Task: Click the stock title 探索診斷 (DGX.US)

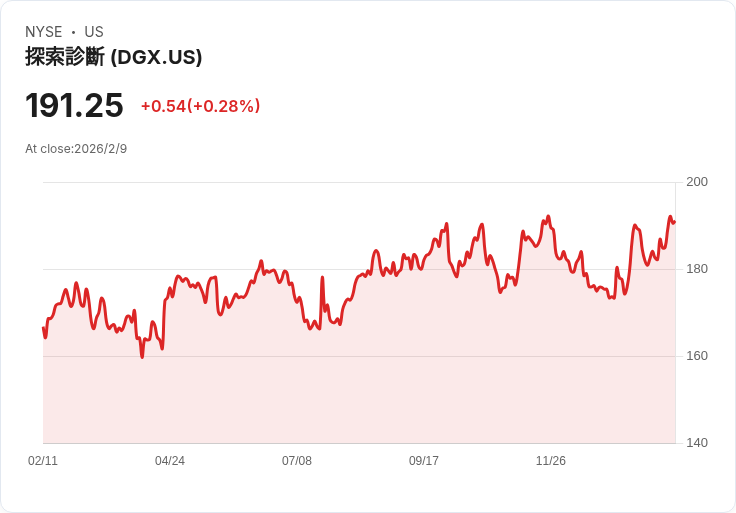Action: [x=114, y=57]
